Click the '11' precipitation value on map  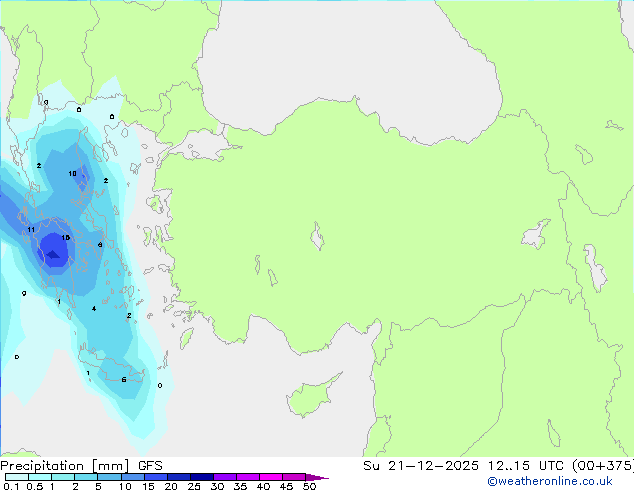31,230
